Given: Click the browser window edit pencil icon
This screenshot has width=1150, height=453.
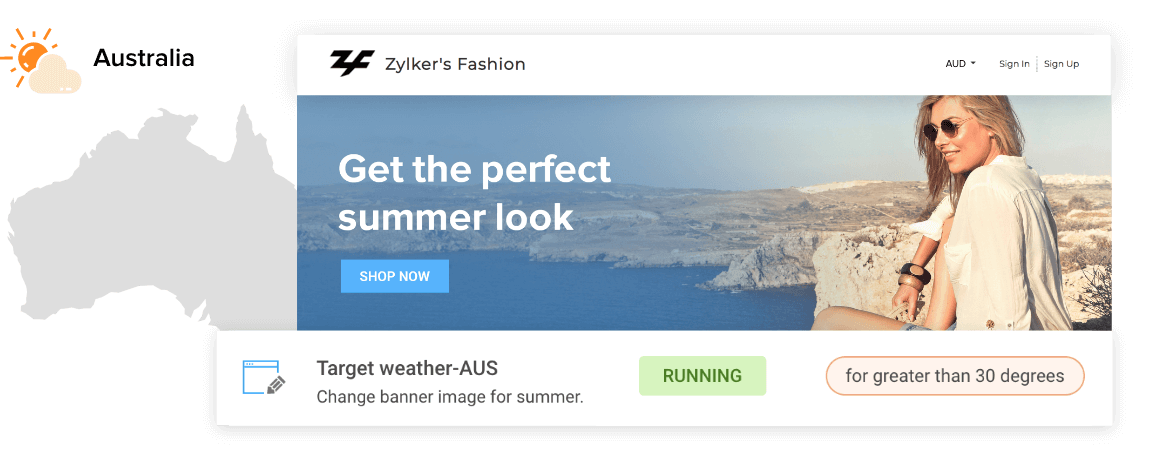Looking at the screenshot, I should tap(263, 378).
